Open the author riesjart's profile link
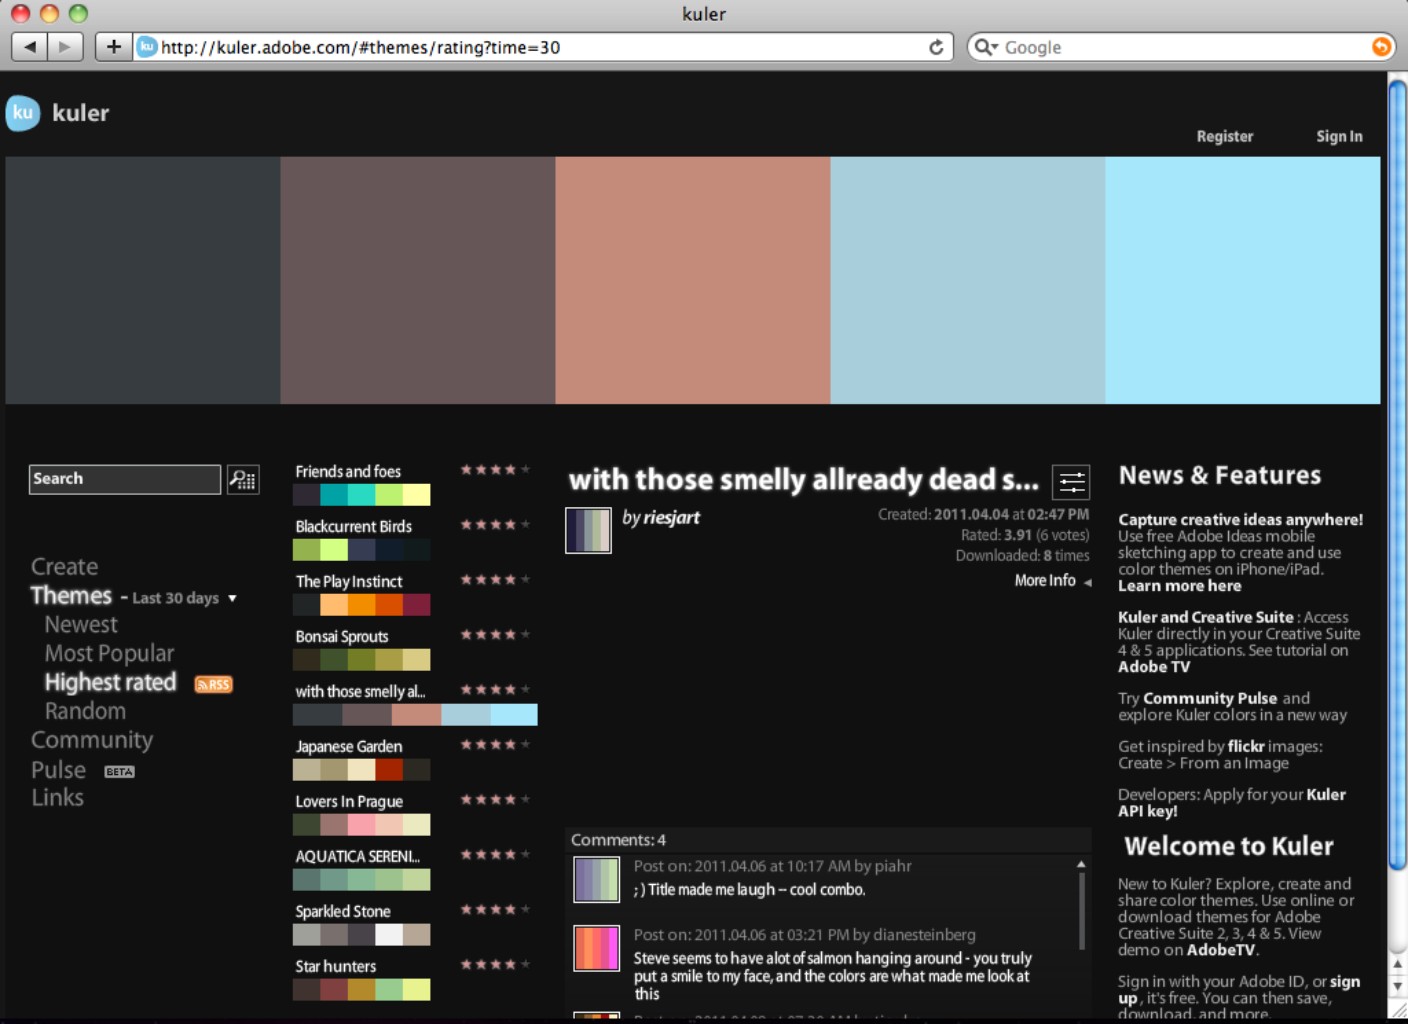 coord(671,518)
